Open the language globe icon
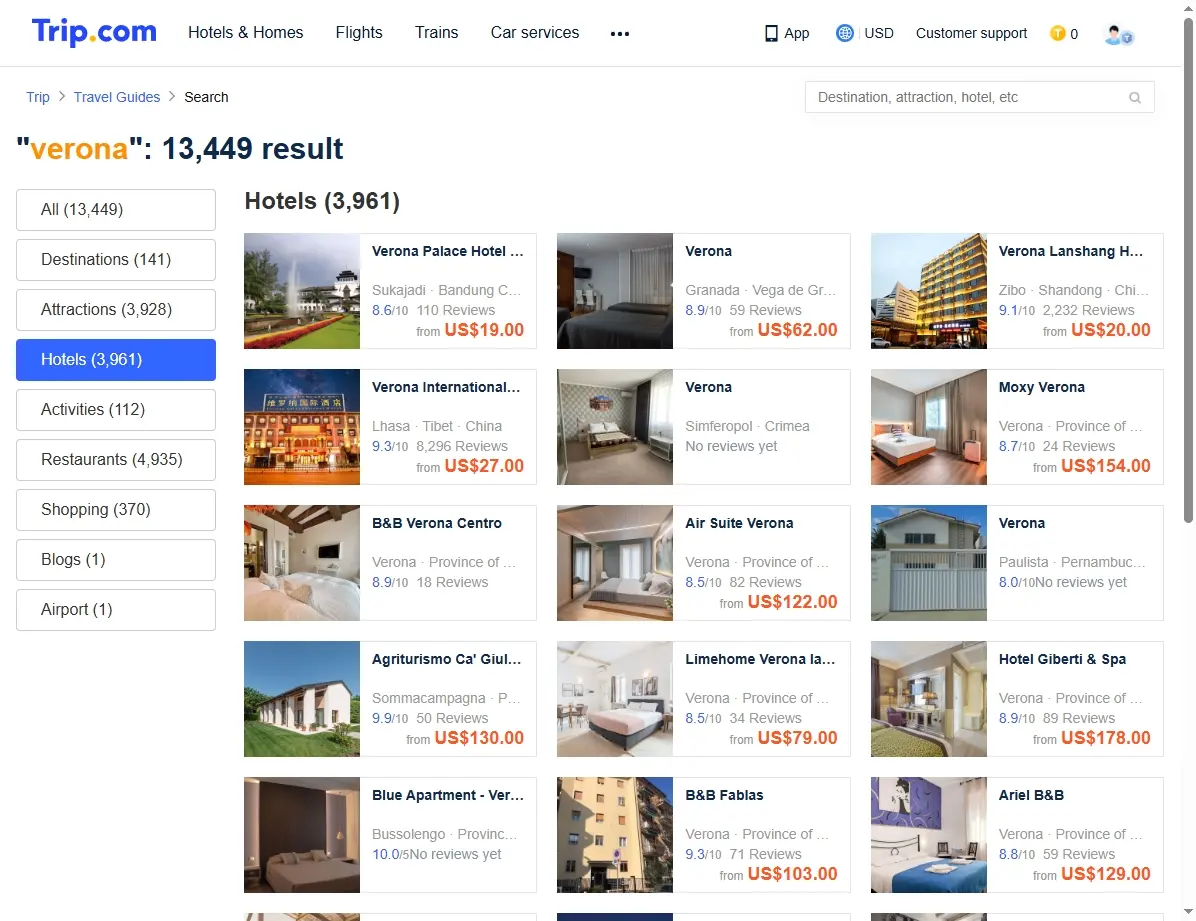This screenshot has height=921, width=1196. click(x=844, y=33)
